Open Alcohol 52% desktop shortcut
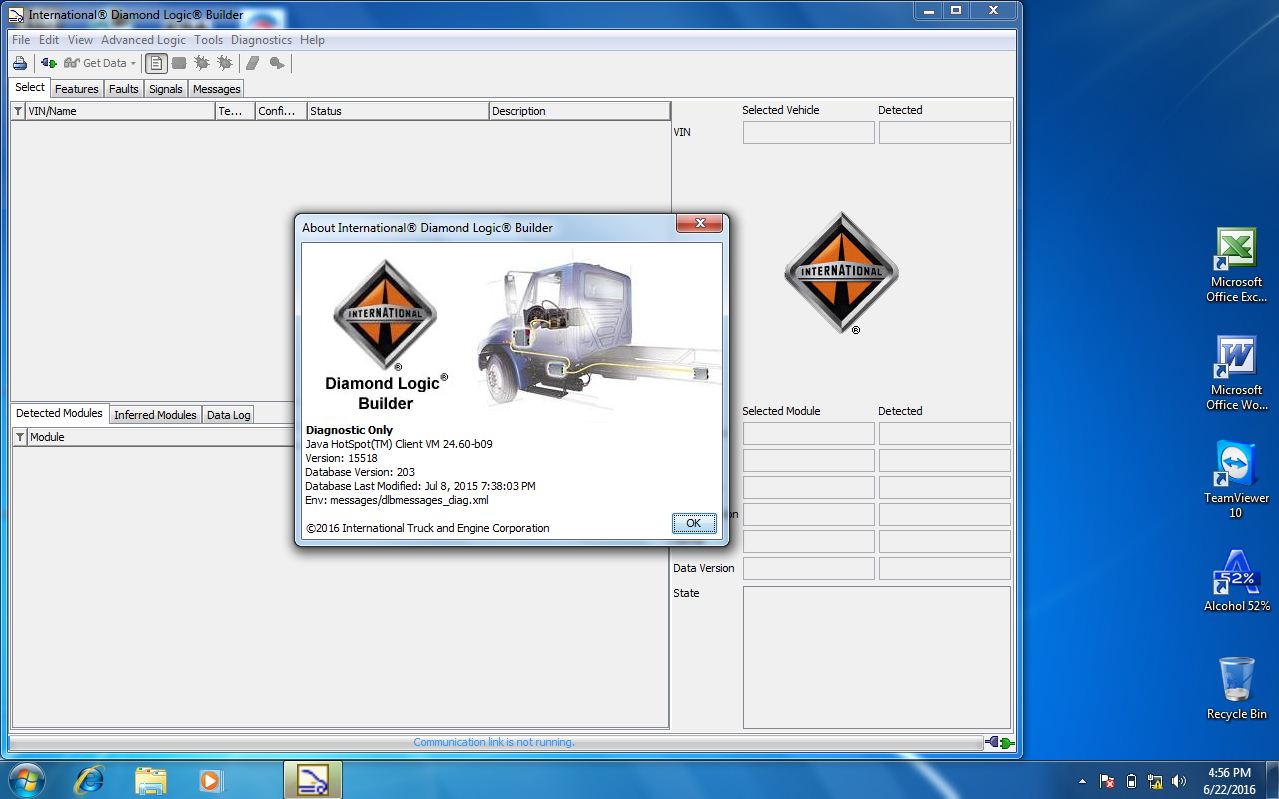1279x799 pixels. [1236, 580]
